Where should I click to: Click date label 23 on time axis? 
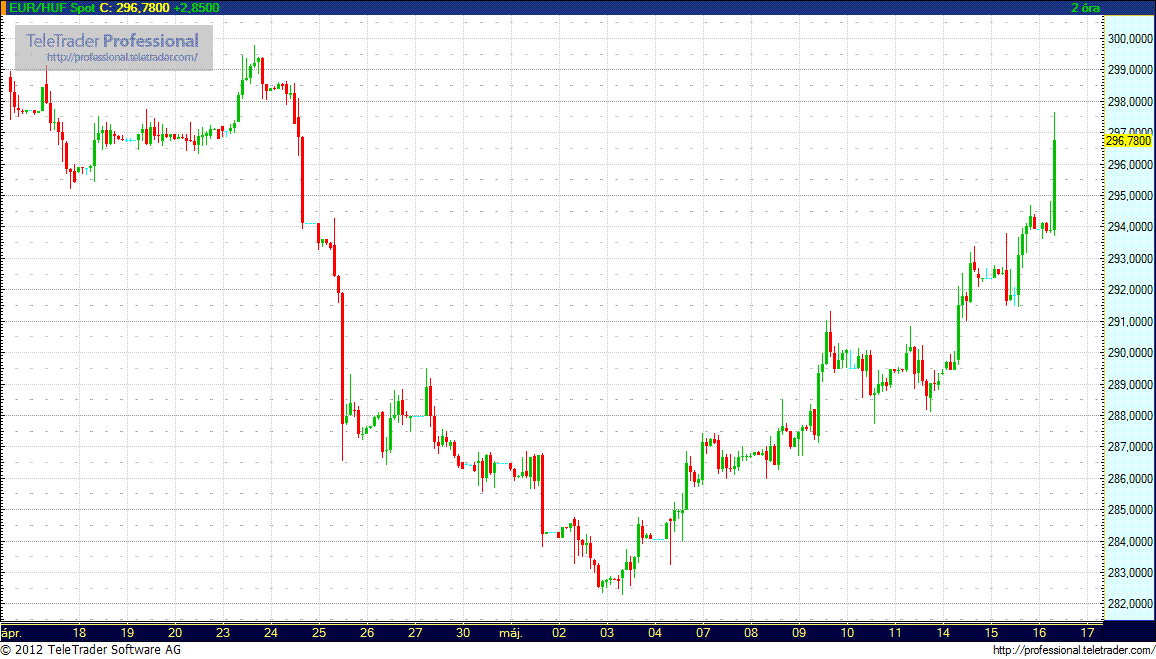223,632
